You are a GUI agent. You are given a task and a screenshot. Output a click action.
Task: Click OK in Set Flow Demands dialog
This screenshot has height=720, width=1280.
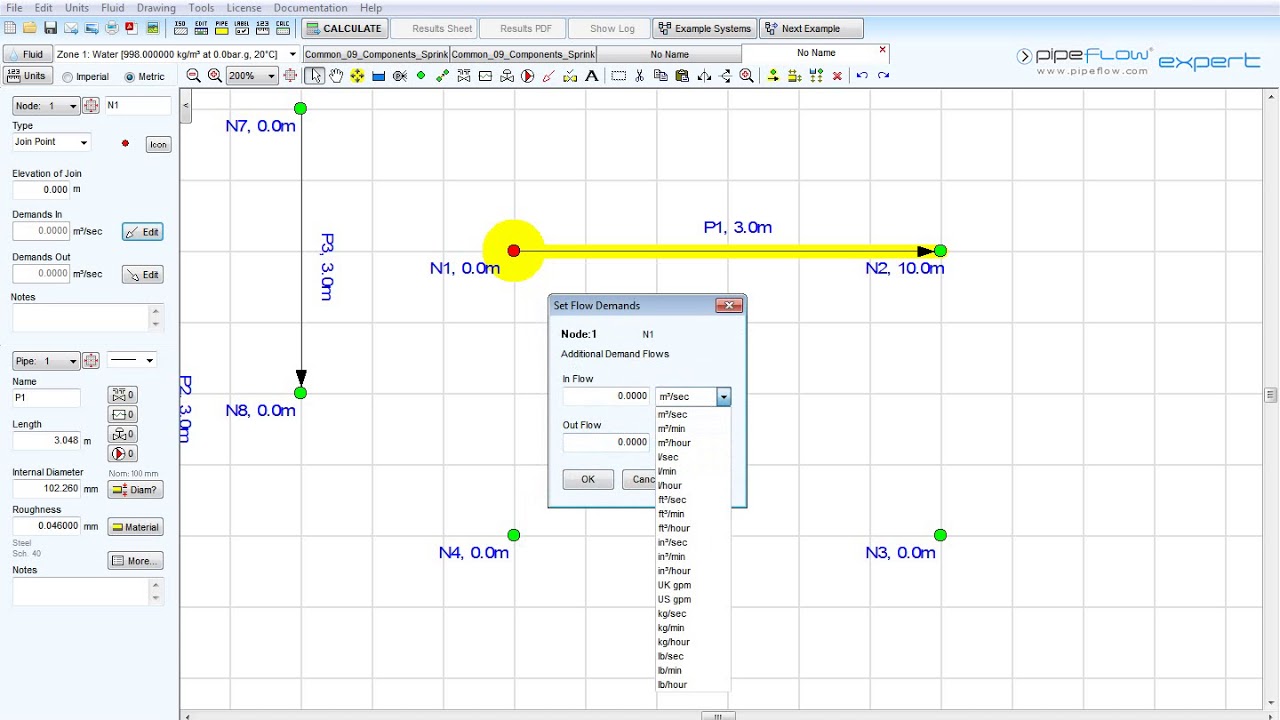tap(588, 479)
